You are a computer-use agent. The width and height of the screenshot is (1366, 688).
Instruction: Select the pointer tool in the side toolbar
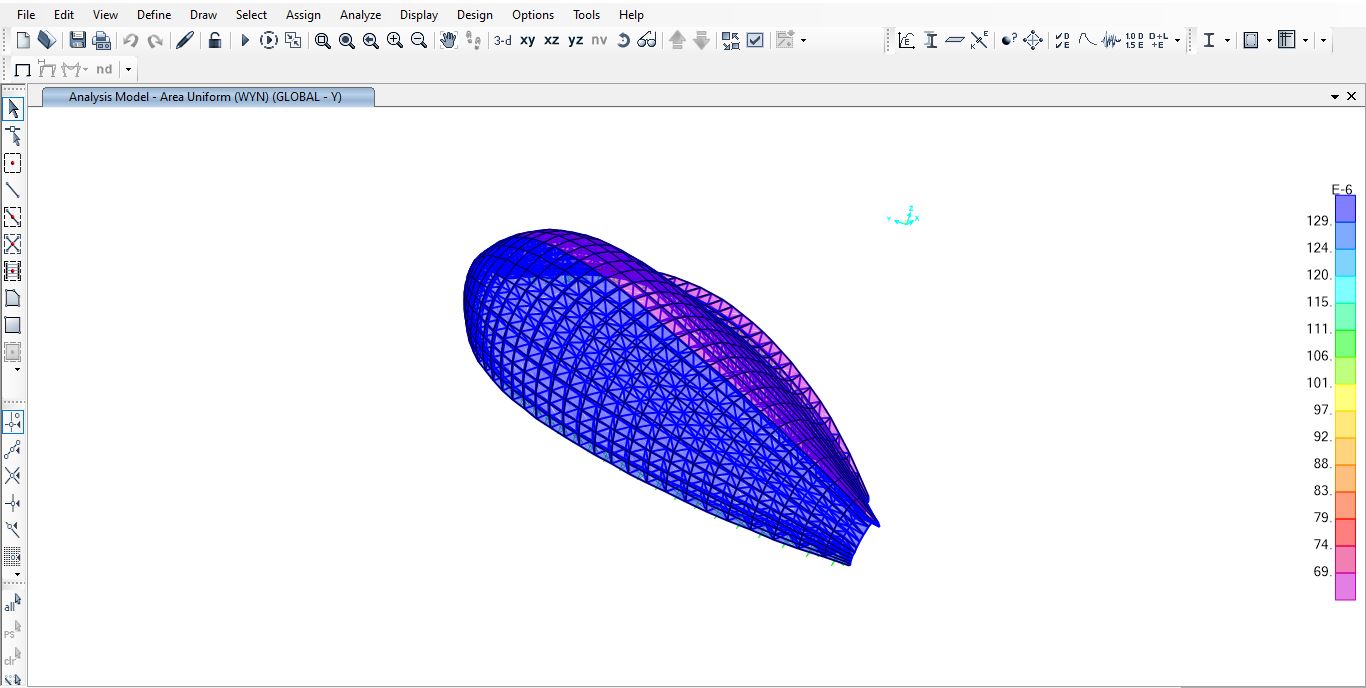[x=13, y=109]
